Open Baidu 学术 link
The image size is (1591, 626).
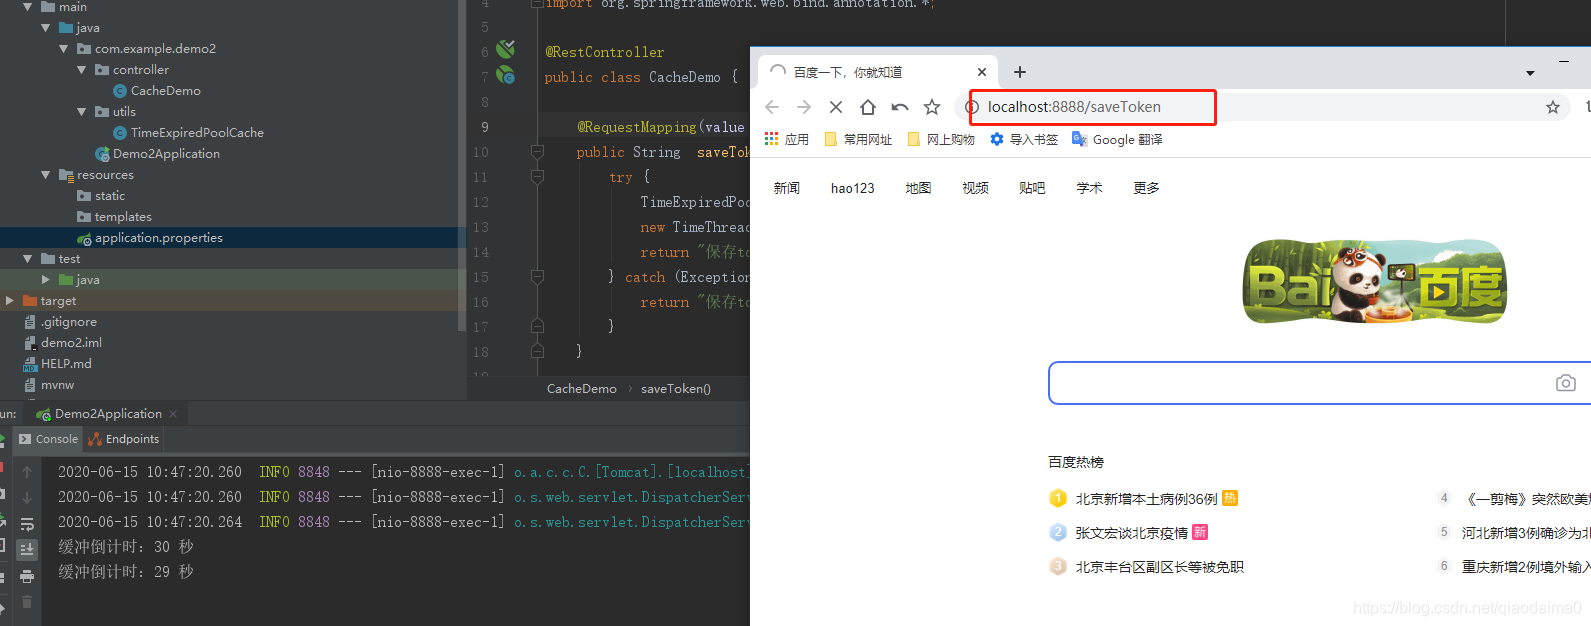tap(1089, 188)
